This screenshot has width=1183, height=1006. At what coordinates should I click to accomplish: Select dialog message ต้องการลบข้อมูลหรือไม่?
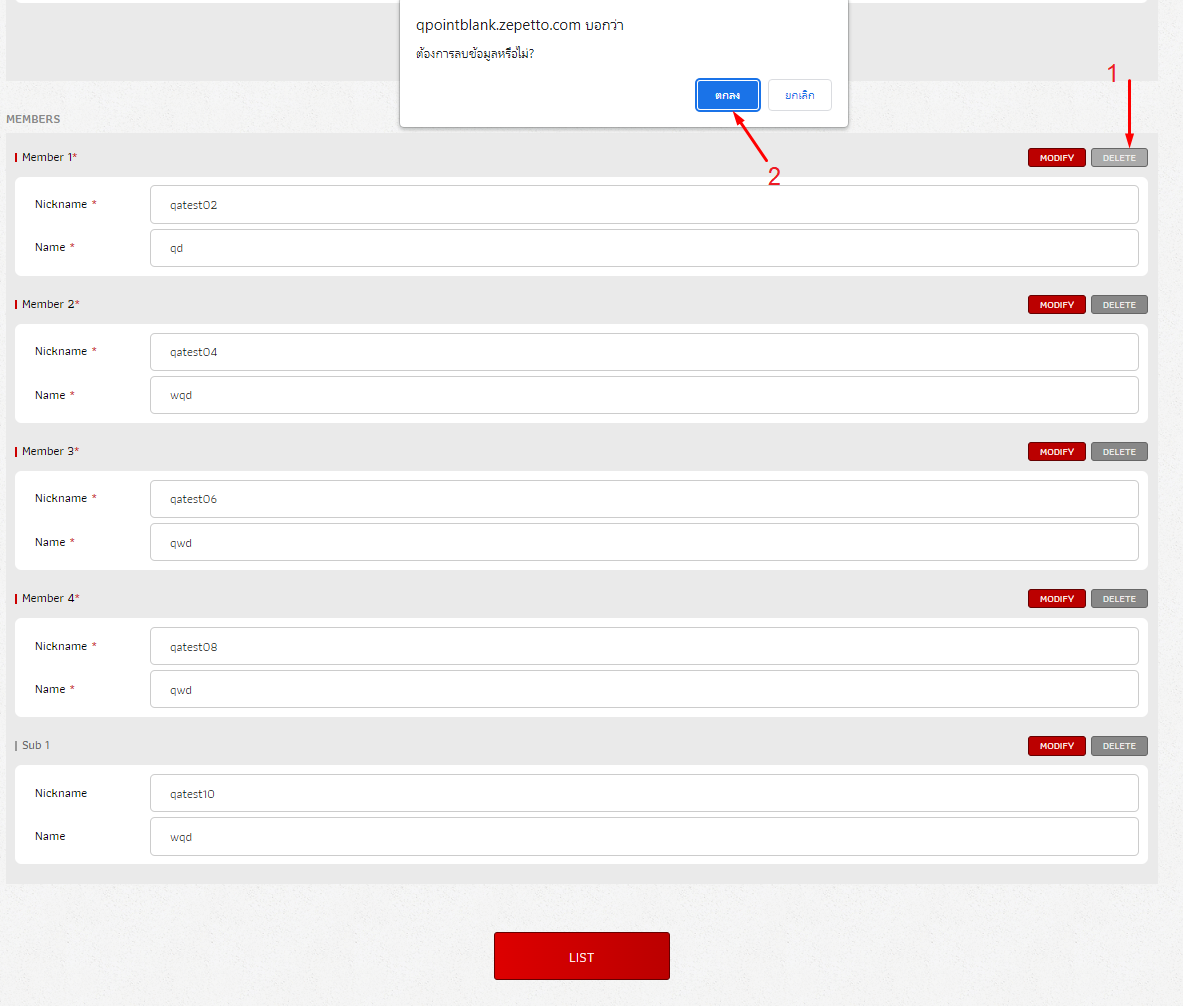pyautogui.click(x=475, y=54)
